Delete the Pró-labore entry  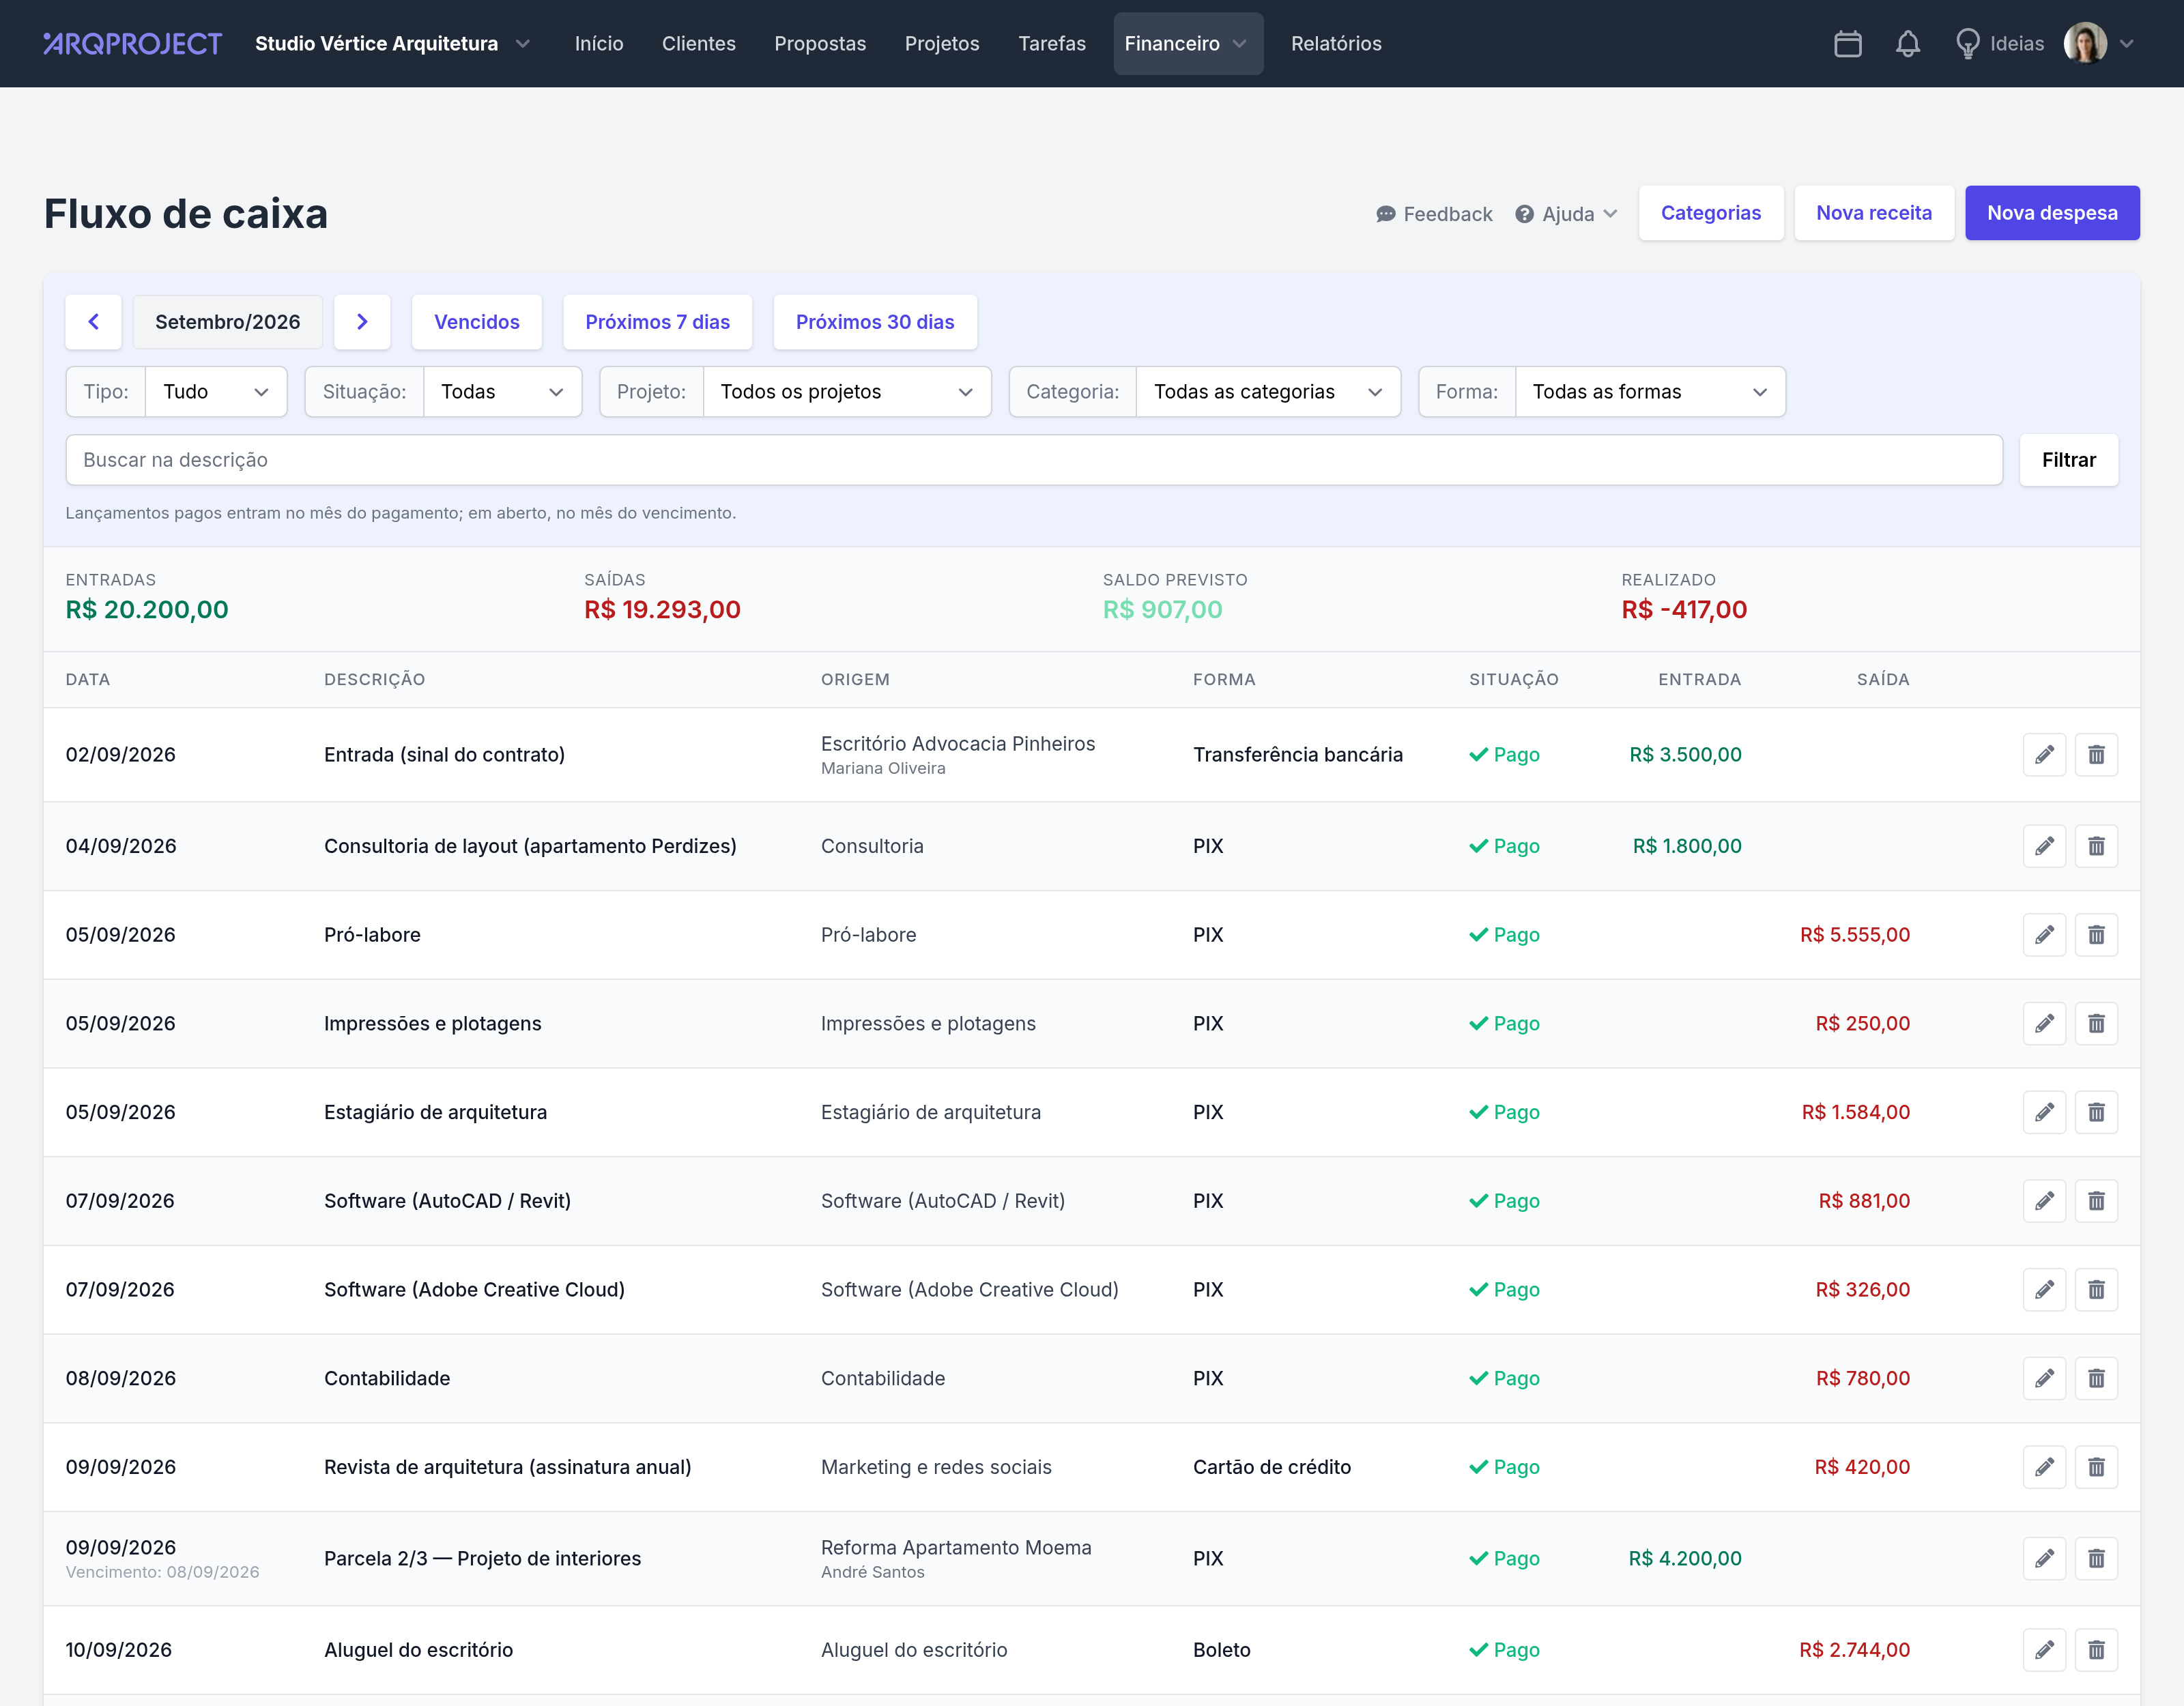click(x=2096, y=935)
